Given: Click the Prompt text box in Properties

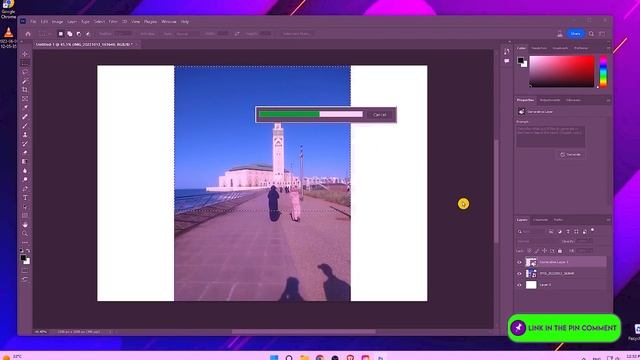Looking at the screenshot, I should pos(551,136).
